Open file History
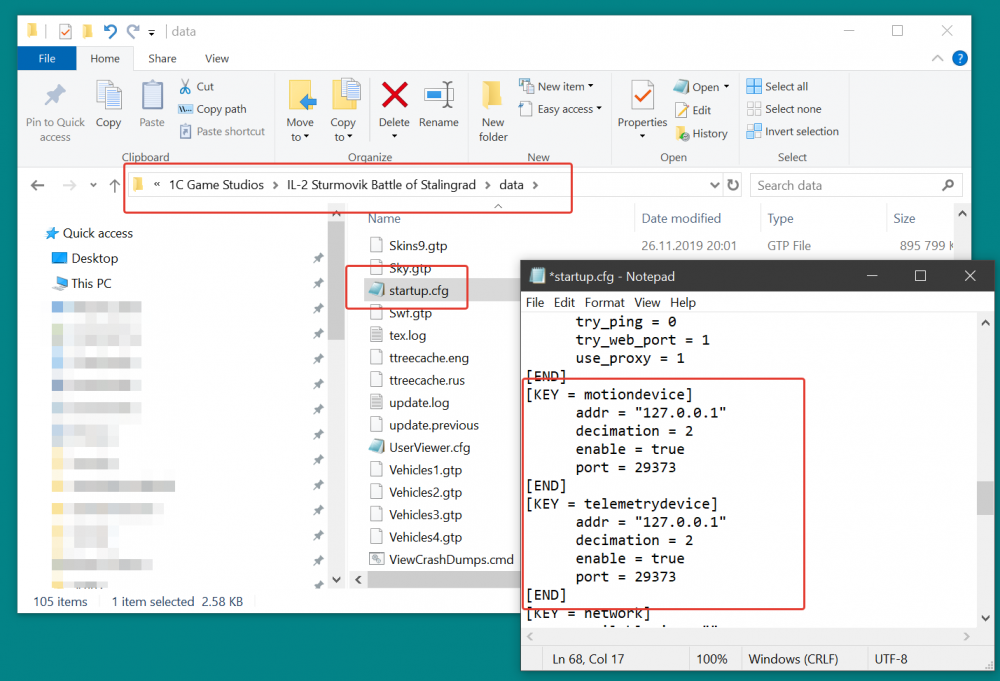 [x=702, y=134]
